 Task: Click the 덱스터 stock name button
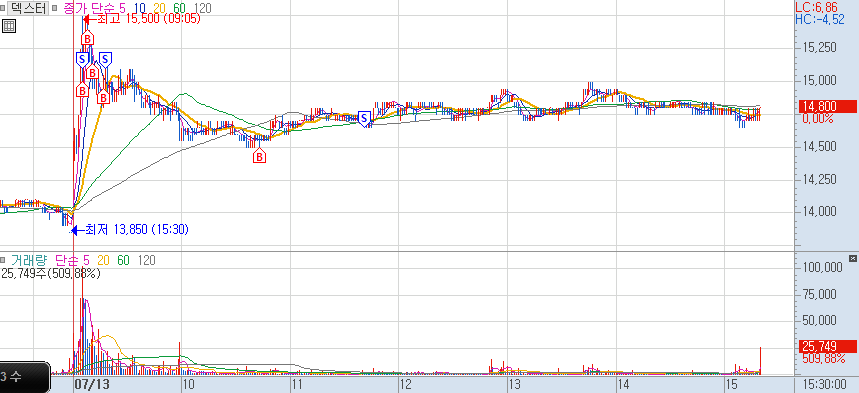[x=28, y=8]
